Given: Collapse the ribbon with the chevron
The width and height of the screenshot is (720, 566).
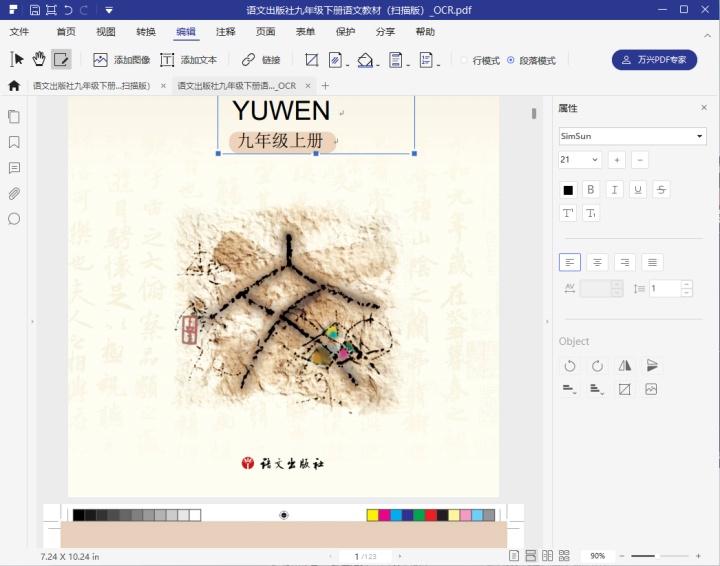Looking at the screenshot, I should point(707,35).
